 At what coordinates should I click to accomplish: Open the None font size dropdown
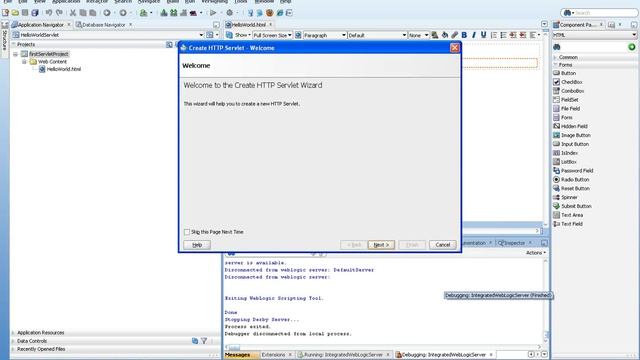click(418, 35)
